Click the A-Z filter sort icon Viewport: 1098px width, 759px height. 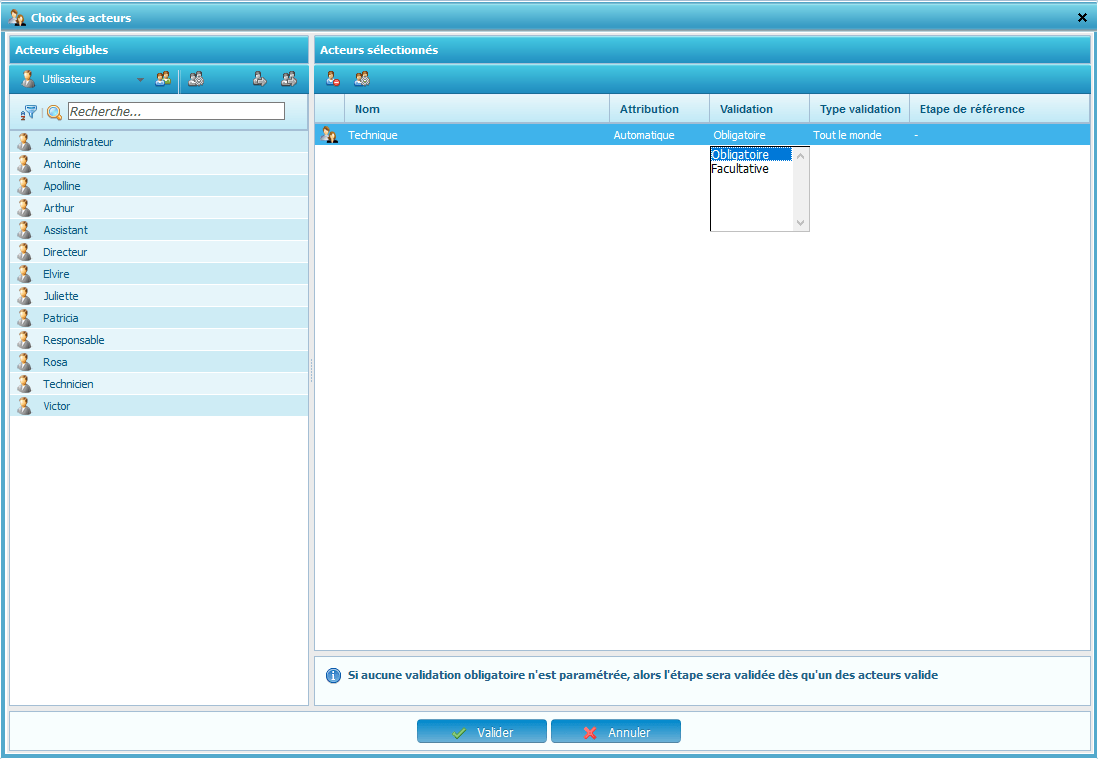pyautogui.click(x=29, y=112)
